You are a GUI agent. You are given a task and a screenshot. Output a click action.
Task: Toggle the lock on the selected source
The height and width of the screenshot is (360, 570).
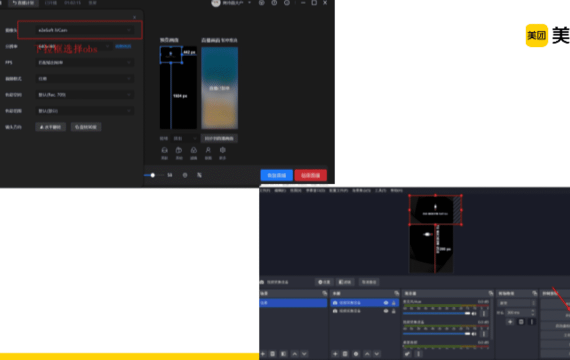tap(394, 303)
